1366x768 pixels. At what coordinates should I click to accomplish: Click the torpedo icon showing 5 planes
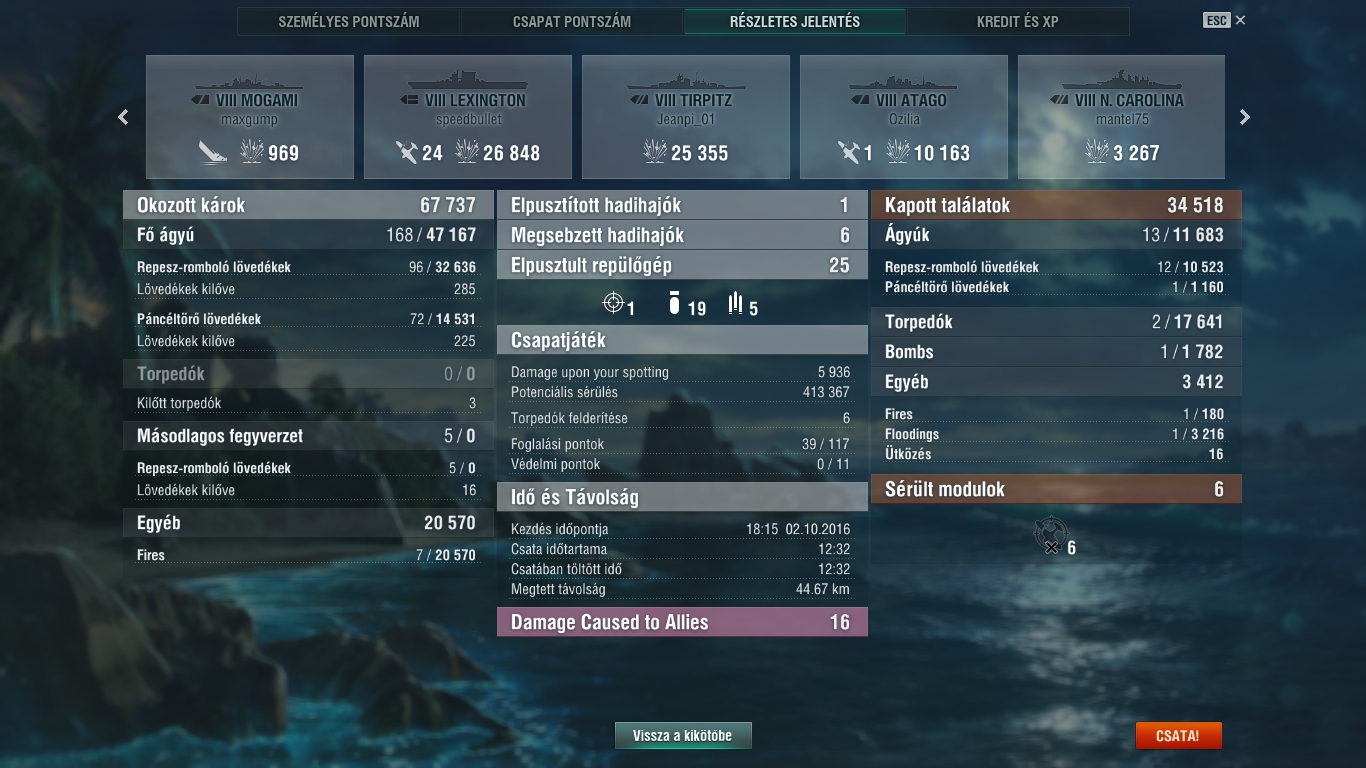735,303
